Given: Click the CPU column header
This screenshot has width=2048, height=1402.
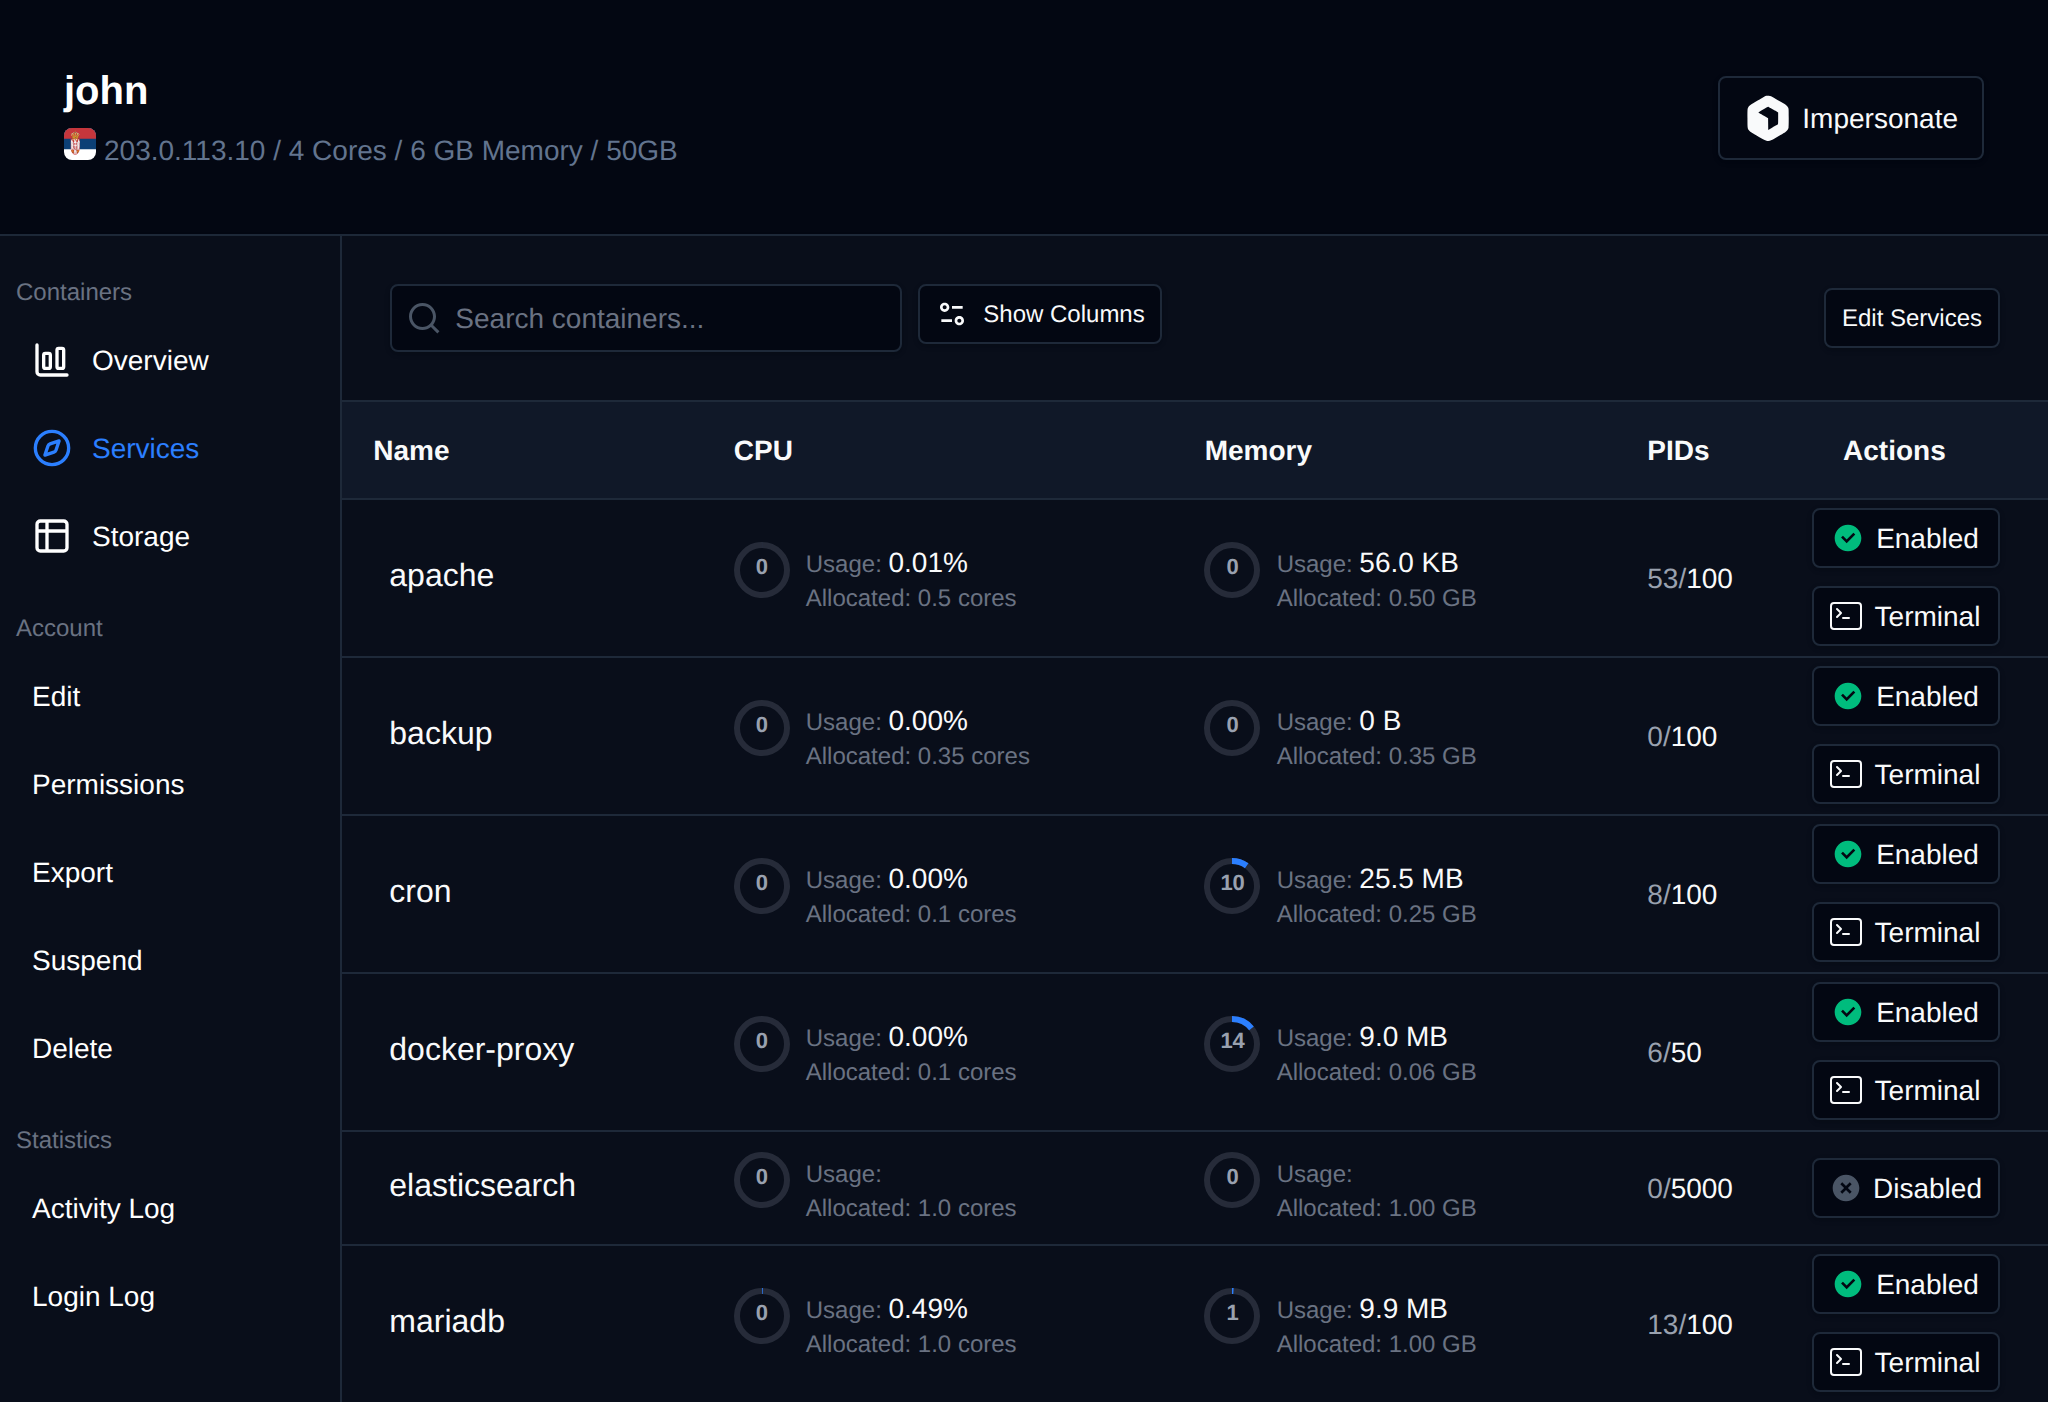Looking at the screenshot, I should point(763,450).
